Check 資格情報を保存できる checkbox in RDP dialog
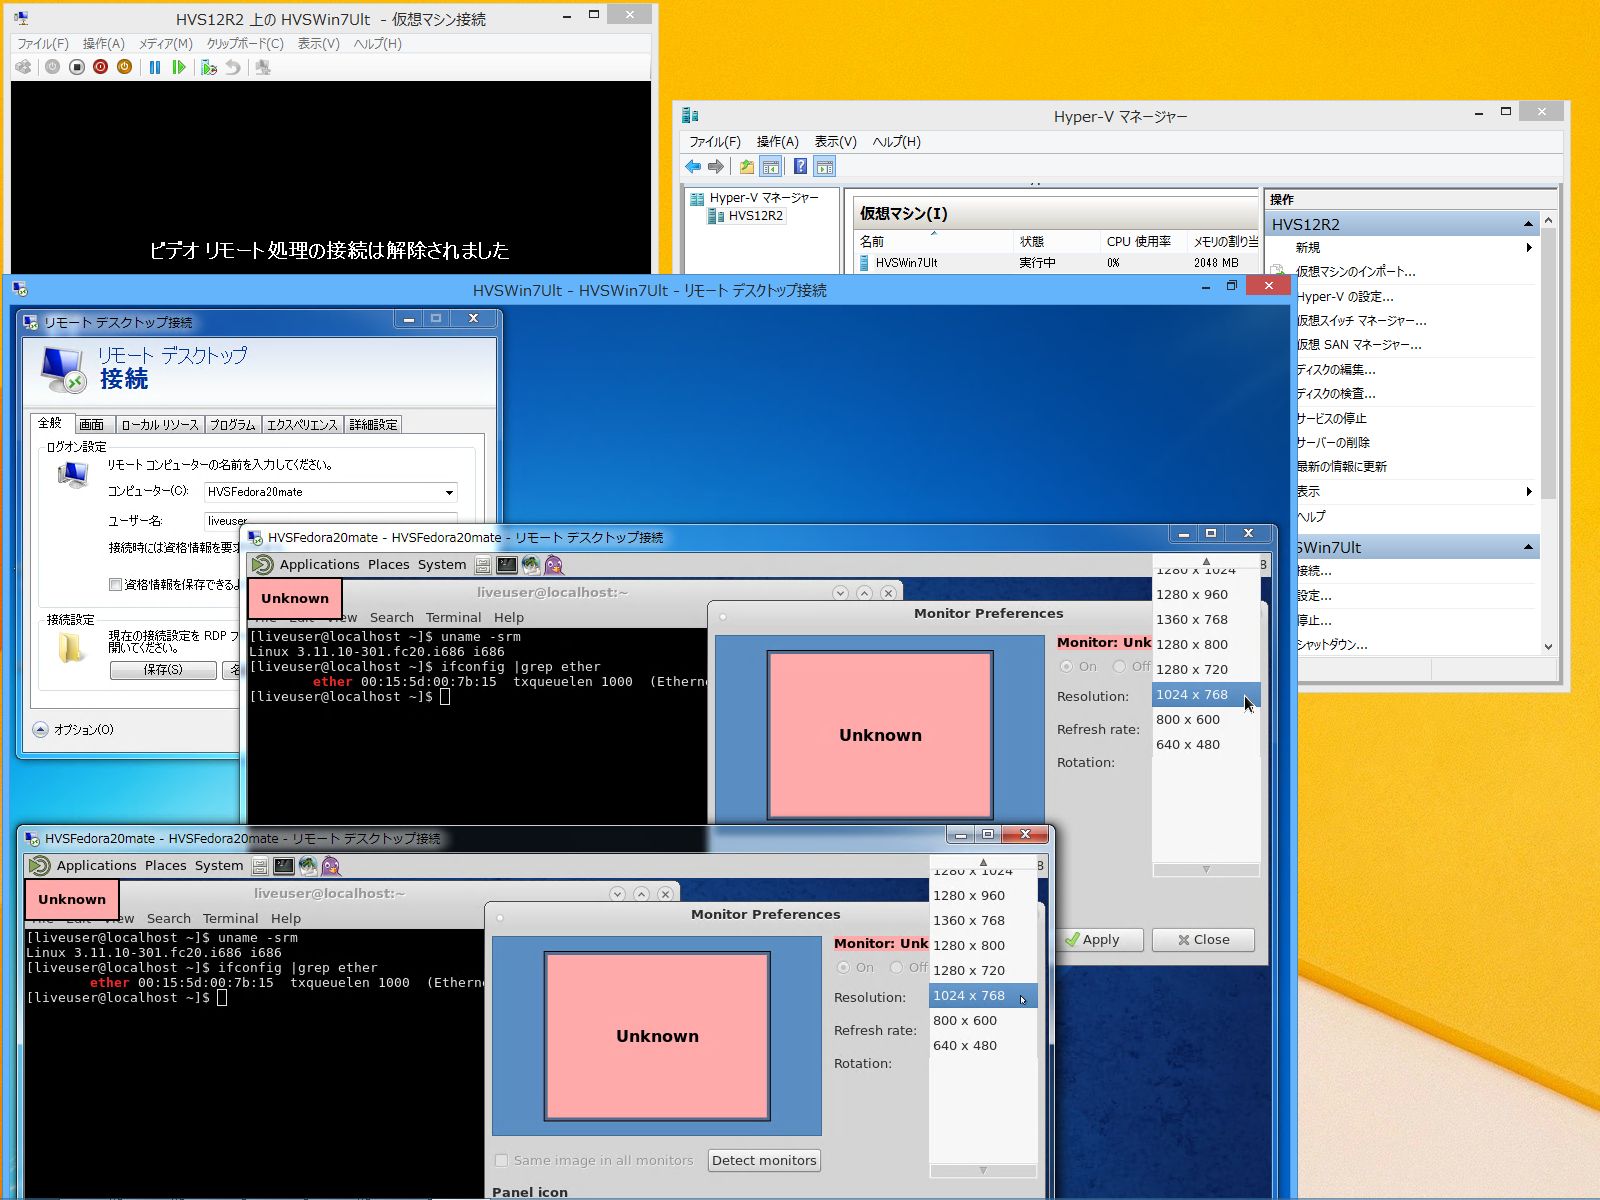The height and width of the screenshot is (1200, 1600). 115,585
